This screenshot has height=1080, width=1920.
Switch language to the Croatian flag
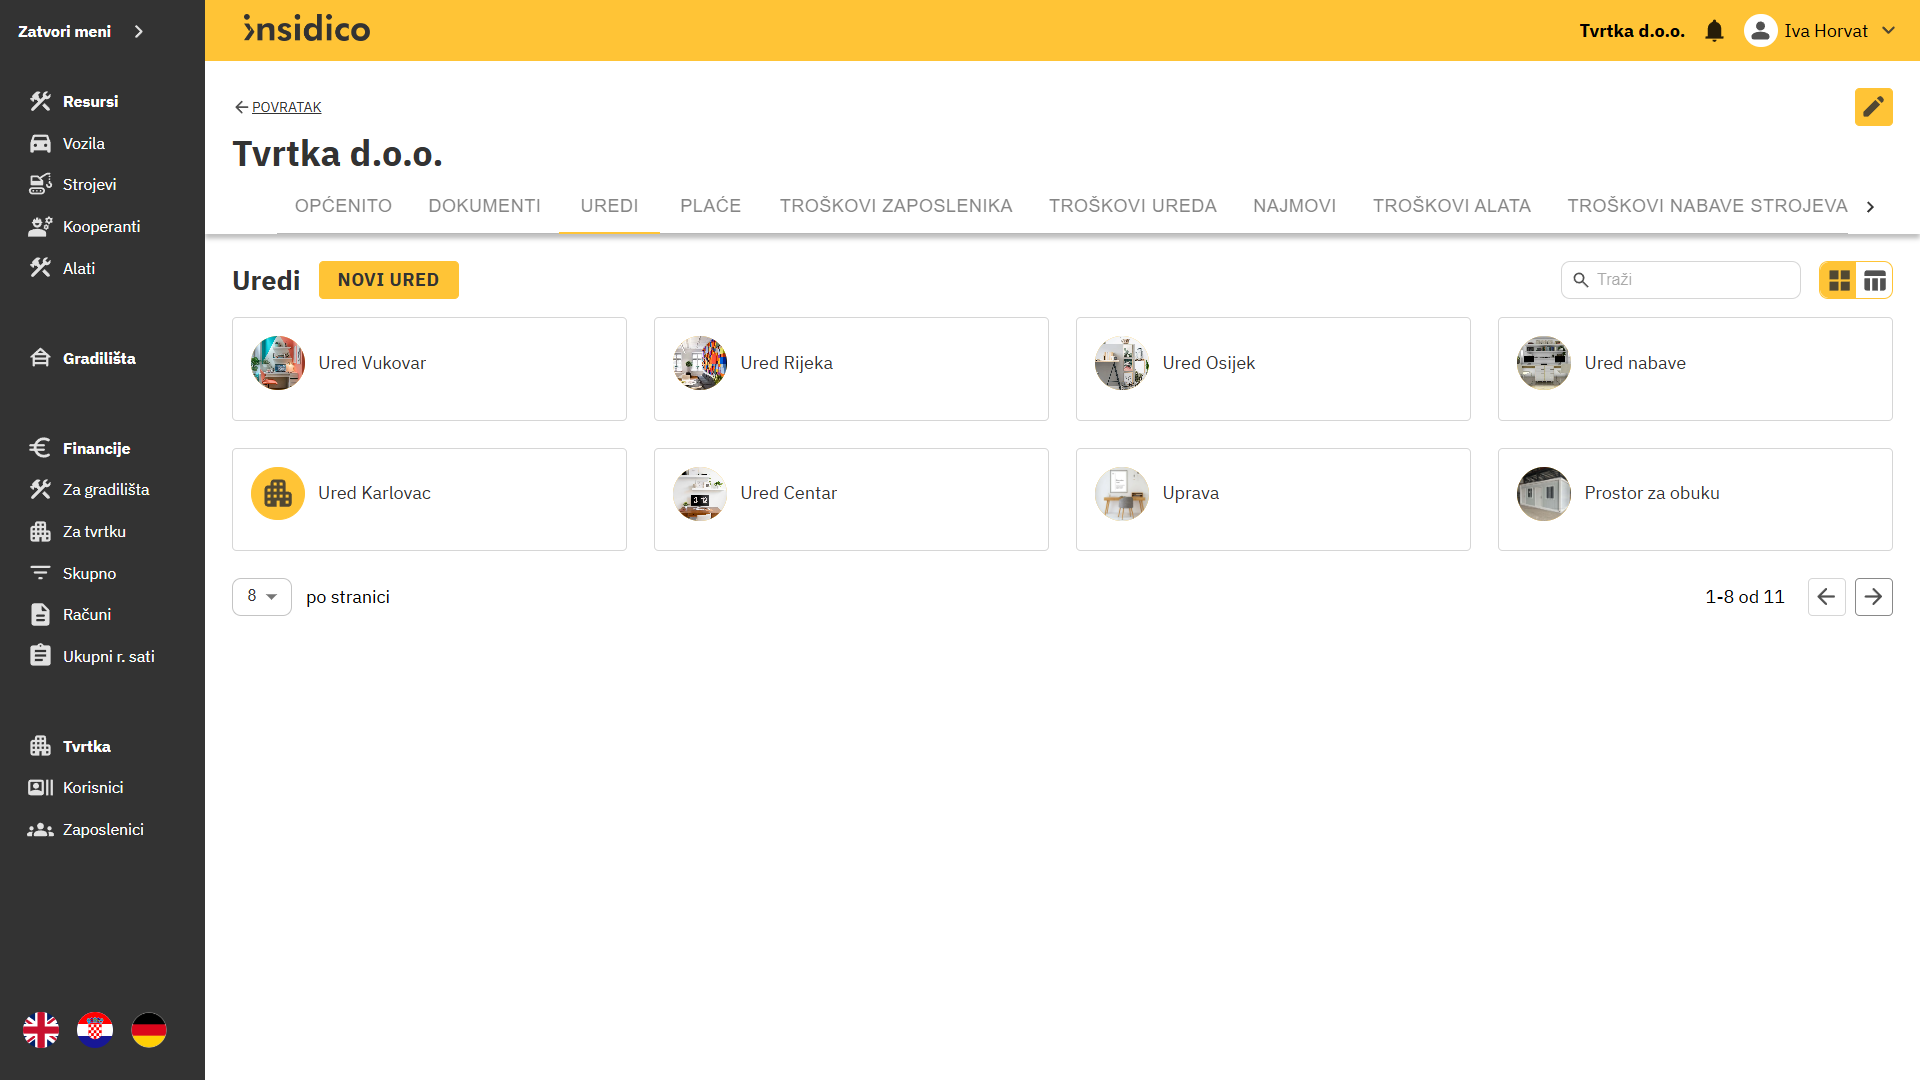coord(95,1029)
